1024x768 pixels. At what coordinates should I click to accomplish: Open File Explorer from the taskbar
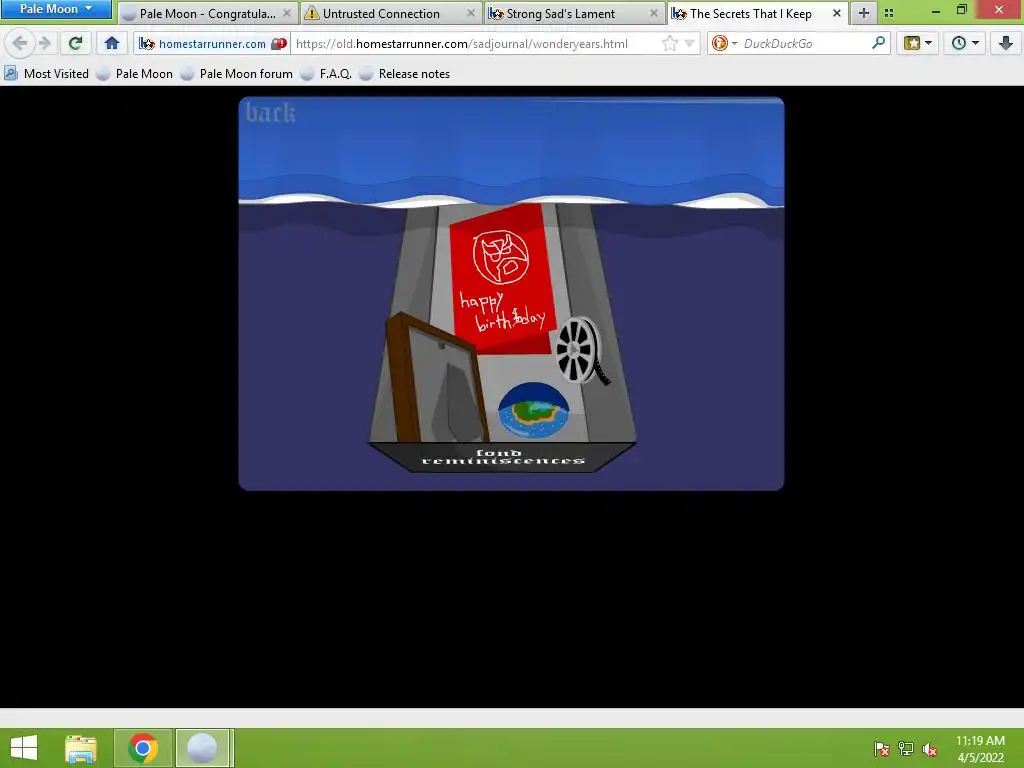pos(80,748)
